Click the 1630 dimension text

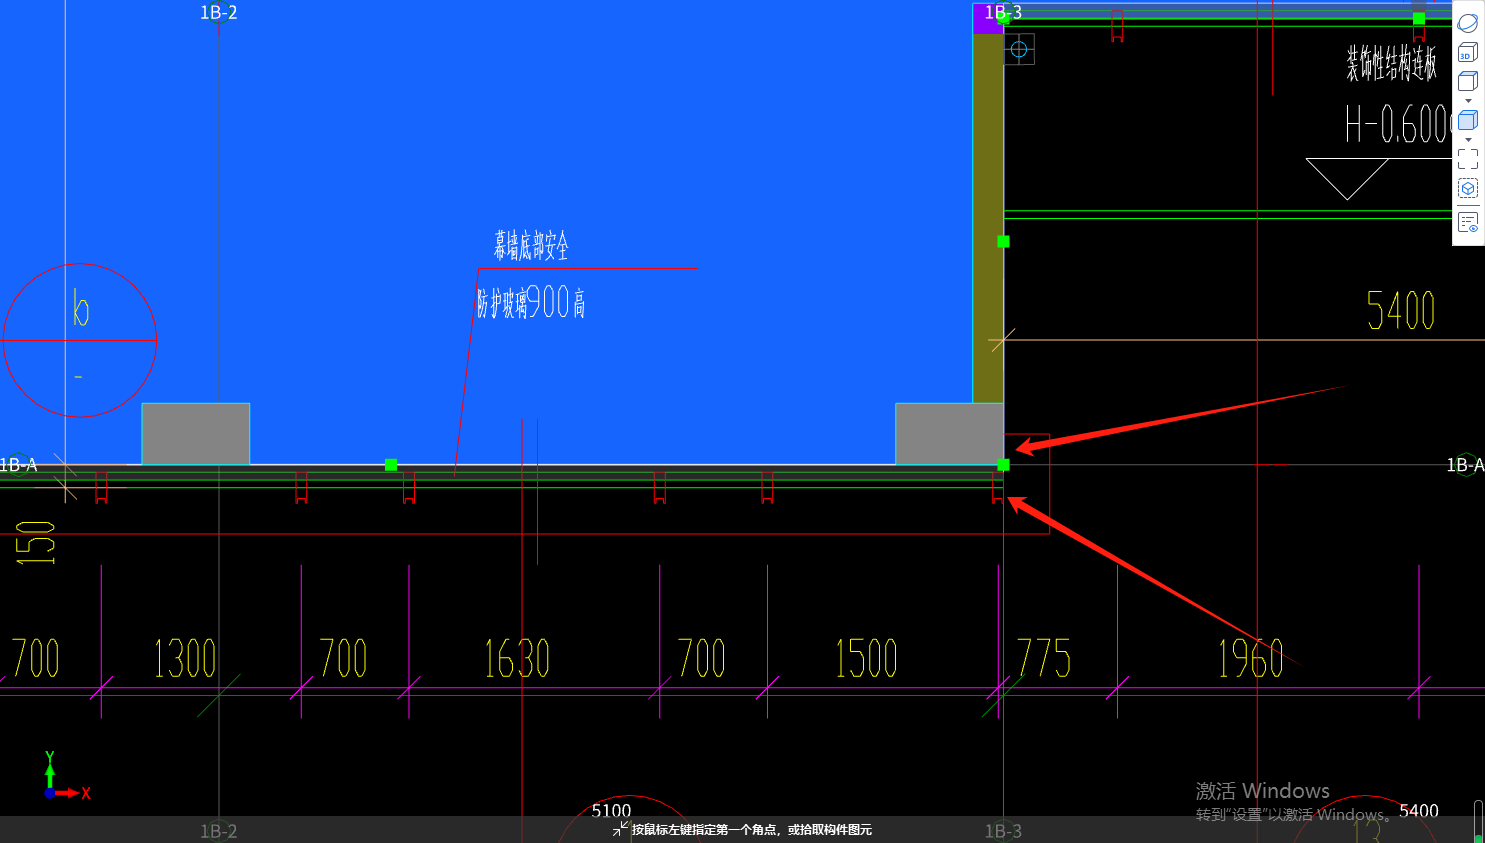pos(517,659)
